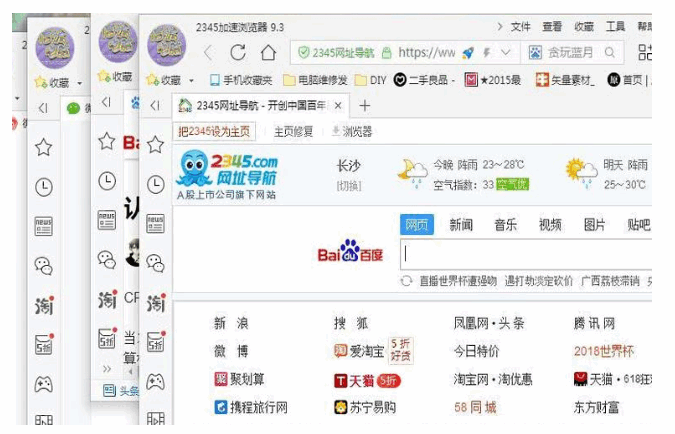Click the rocket acceleration icon in address bar

click(x=468, y=53)
